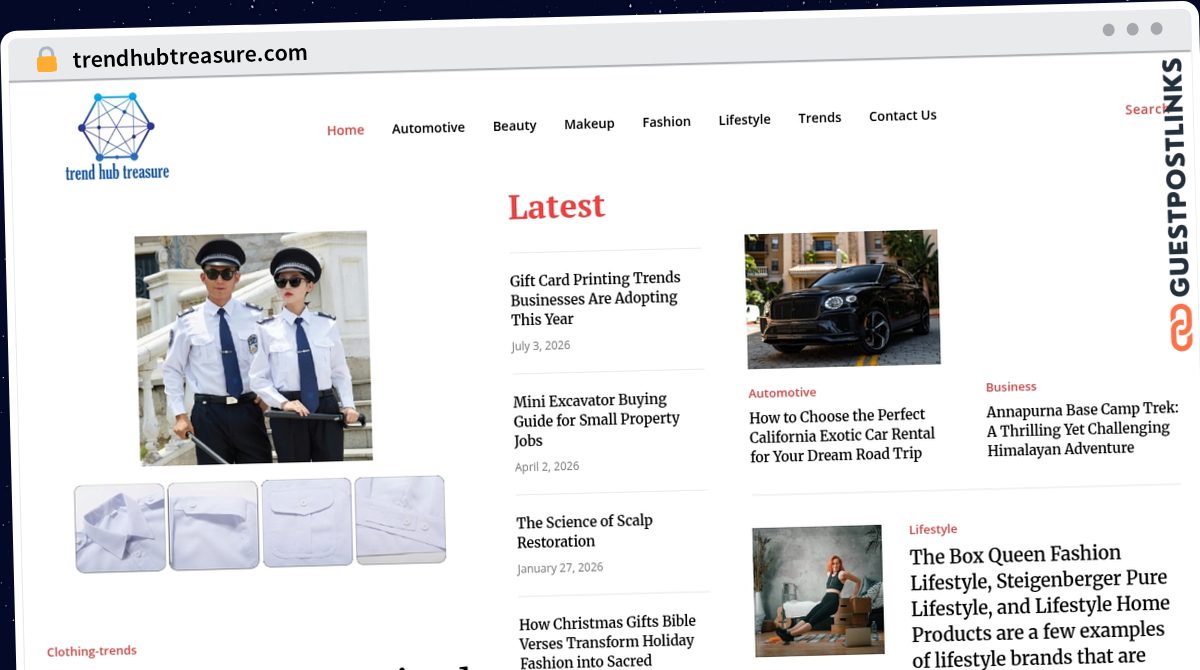The width and height of the screenshot is (1200, 670).
Task: Open the Lifestyle menu item
Action: (744, 120)
